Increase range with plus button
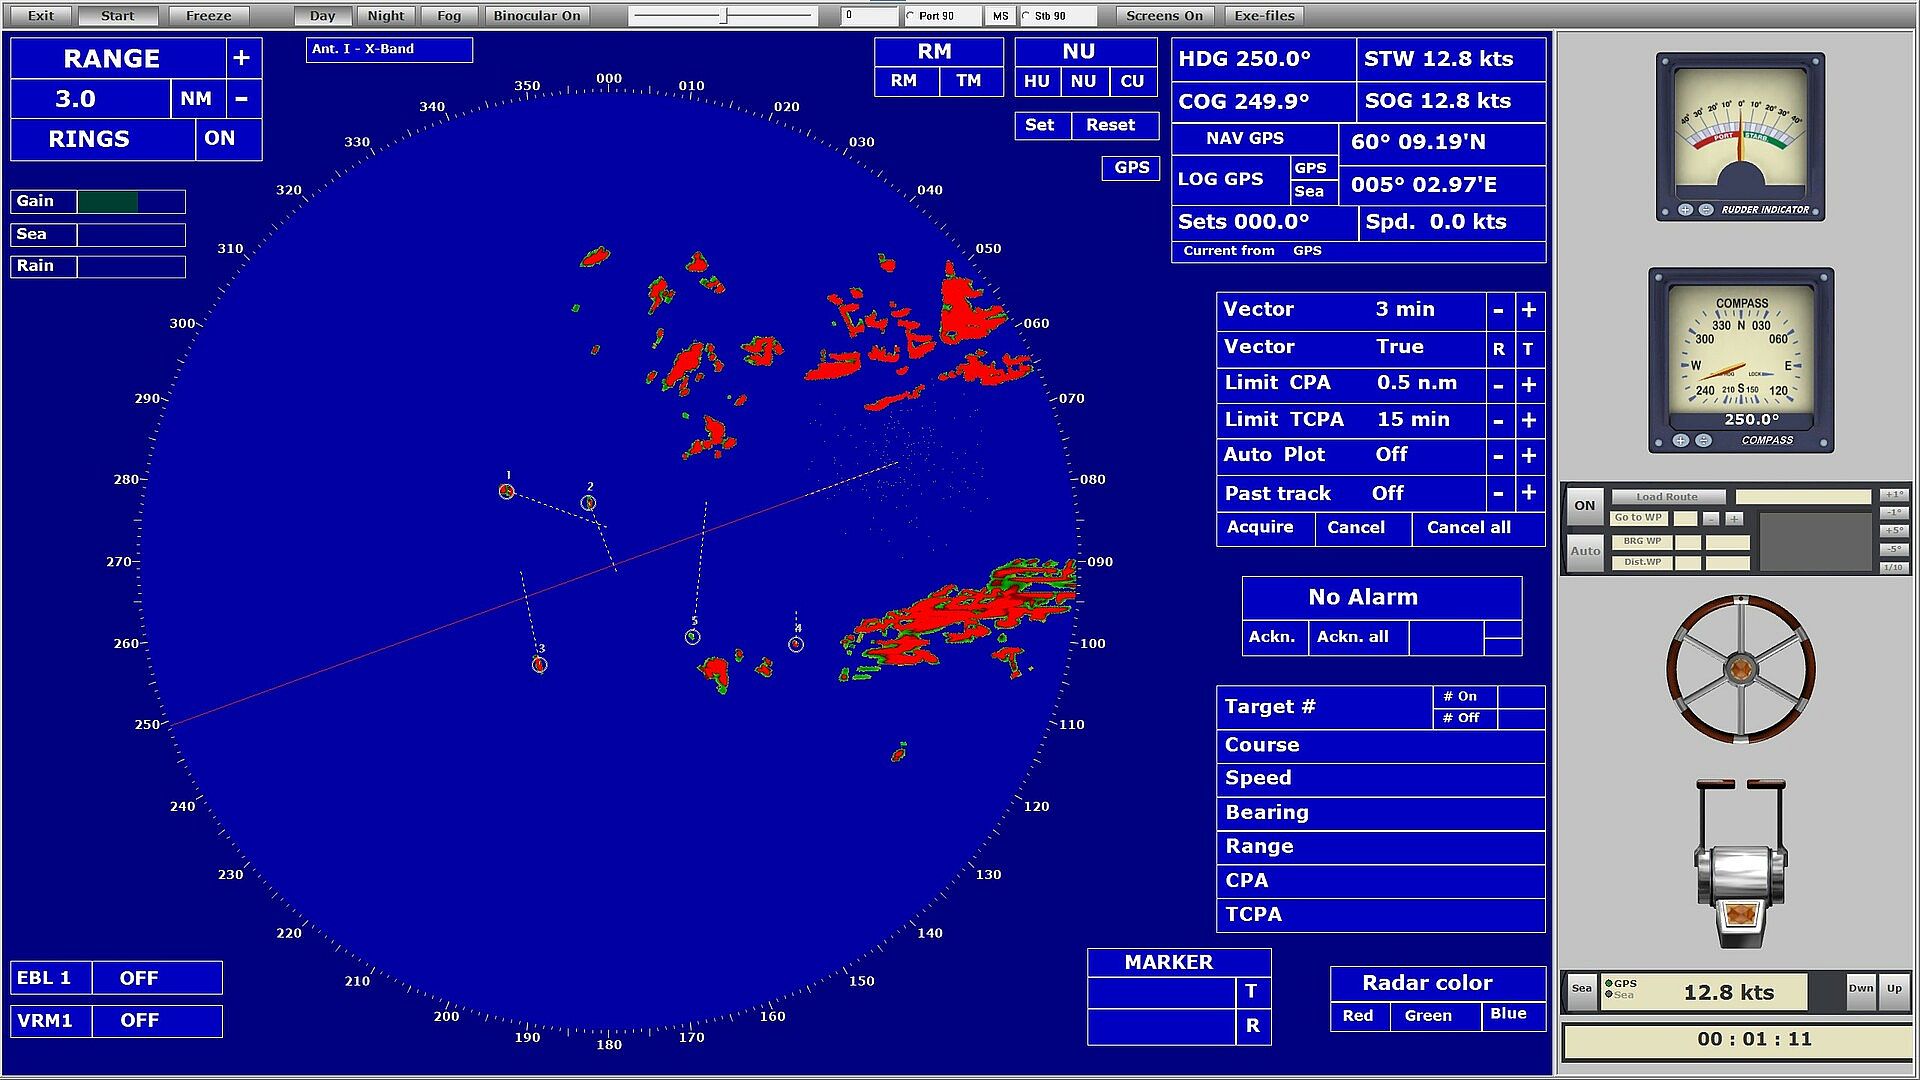This screenshot has height=1080, width=1920. coord(241,58)
